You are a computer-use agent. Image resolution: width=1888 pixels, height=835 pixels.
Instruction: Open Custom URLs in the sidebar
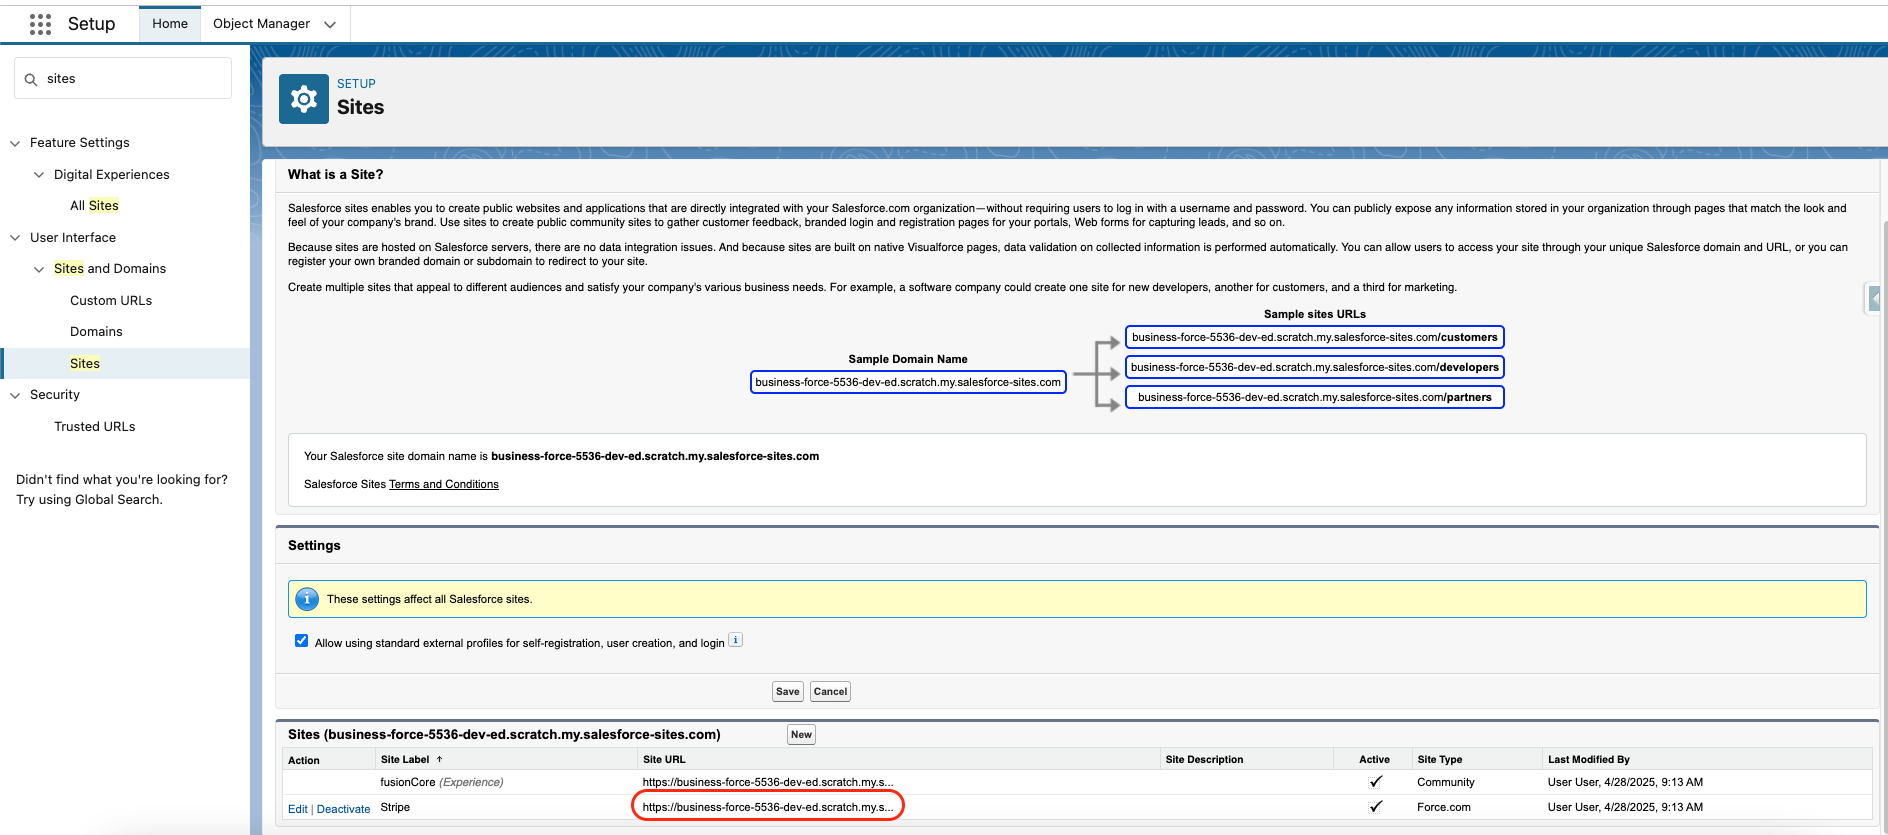(x=111, y=301)
